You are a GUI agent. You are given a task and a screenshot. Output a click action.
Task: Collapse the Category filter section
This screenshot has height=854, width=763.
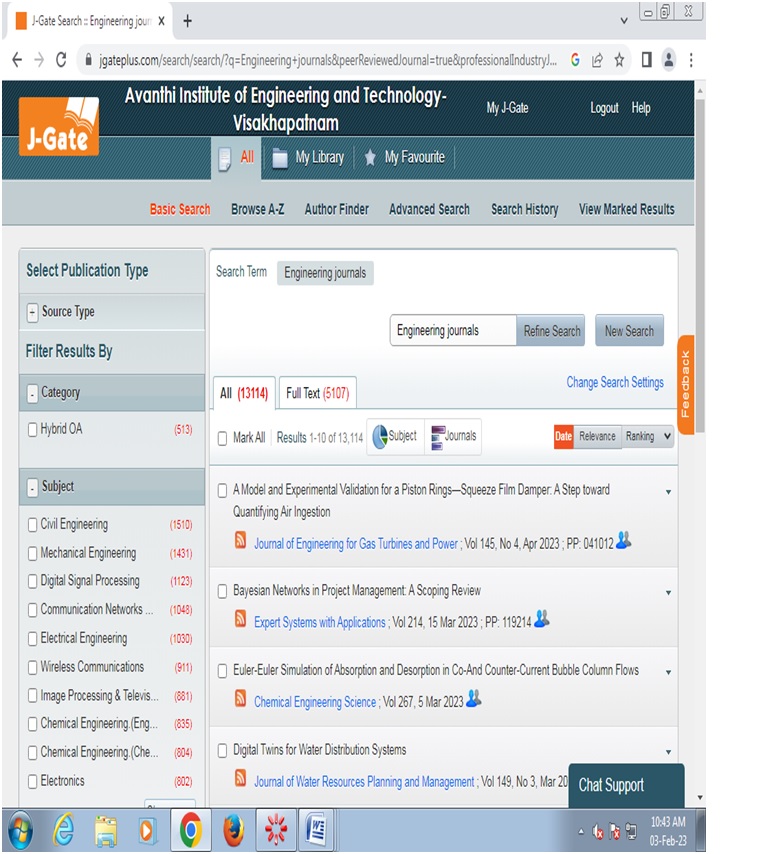(x=33, y=393)
